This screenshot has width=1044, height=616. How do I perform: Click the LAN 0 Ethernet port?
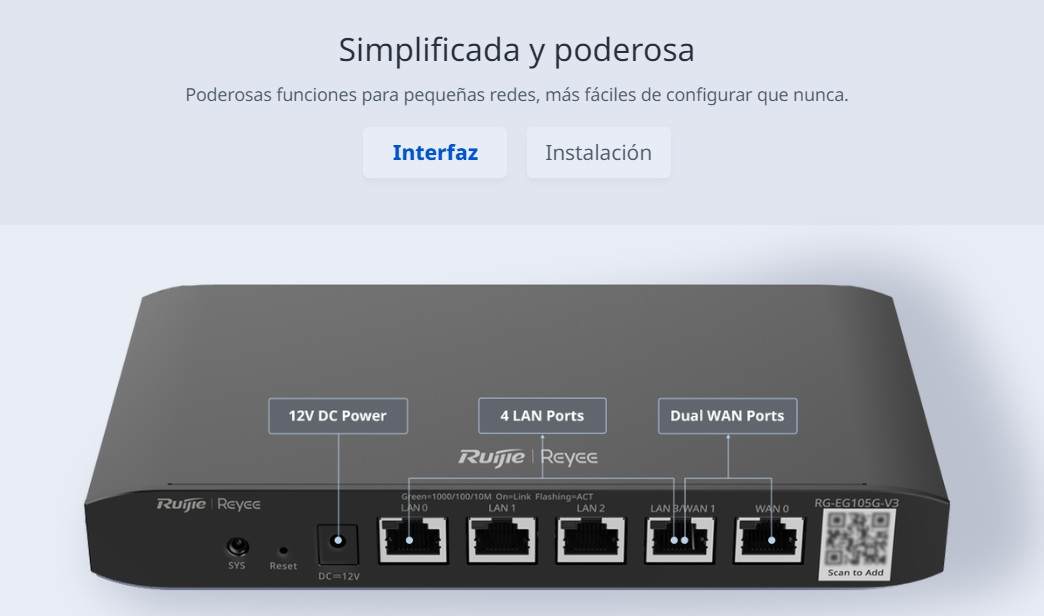[413, 541]
